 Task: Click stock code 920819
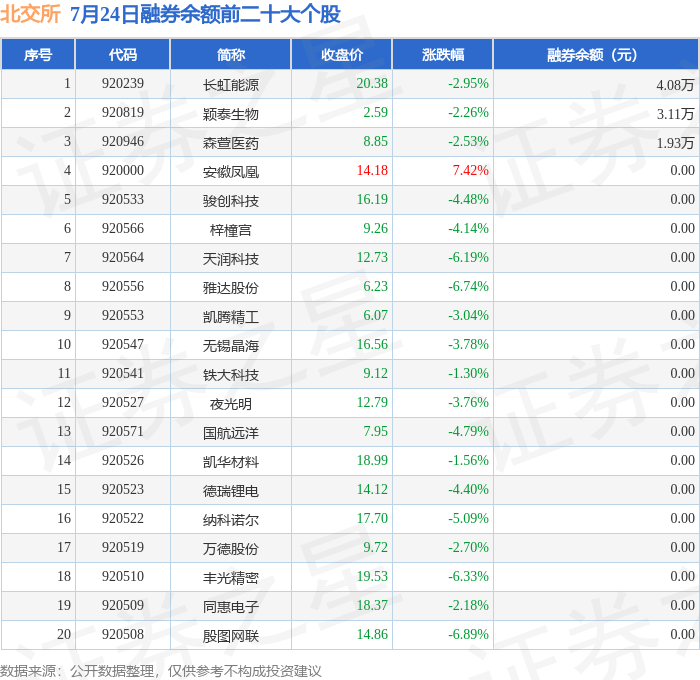[123, 112]
